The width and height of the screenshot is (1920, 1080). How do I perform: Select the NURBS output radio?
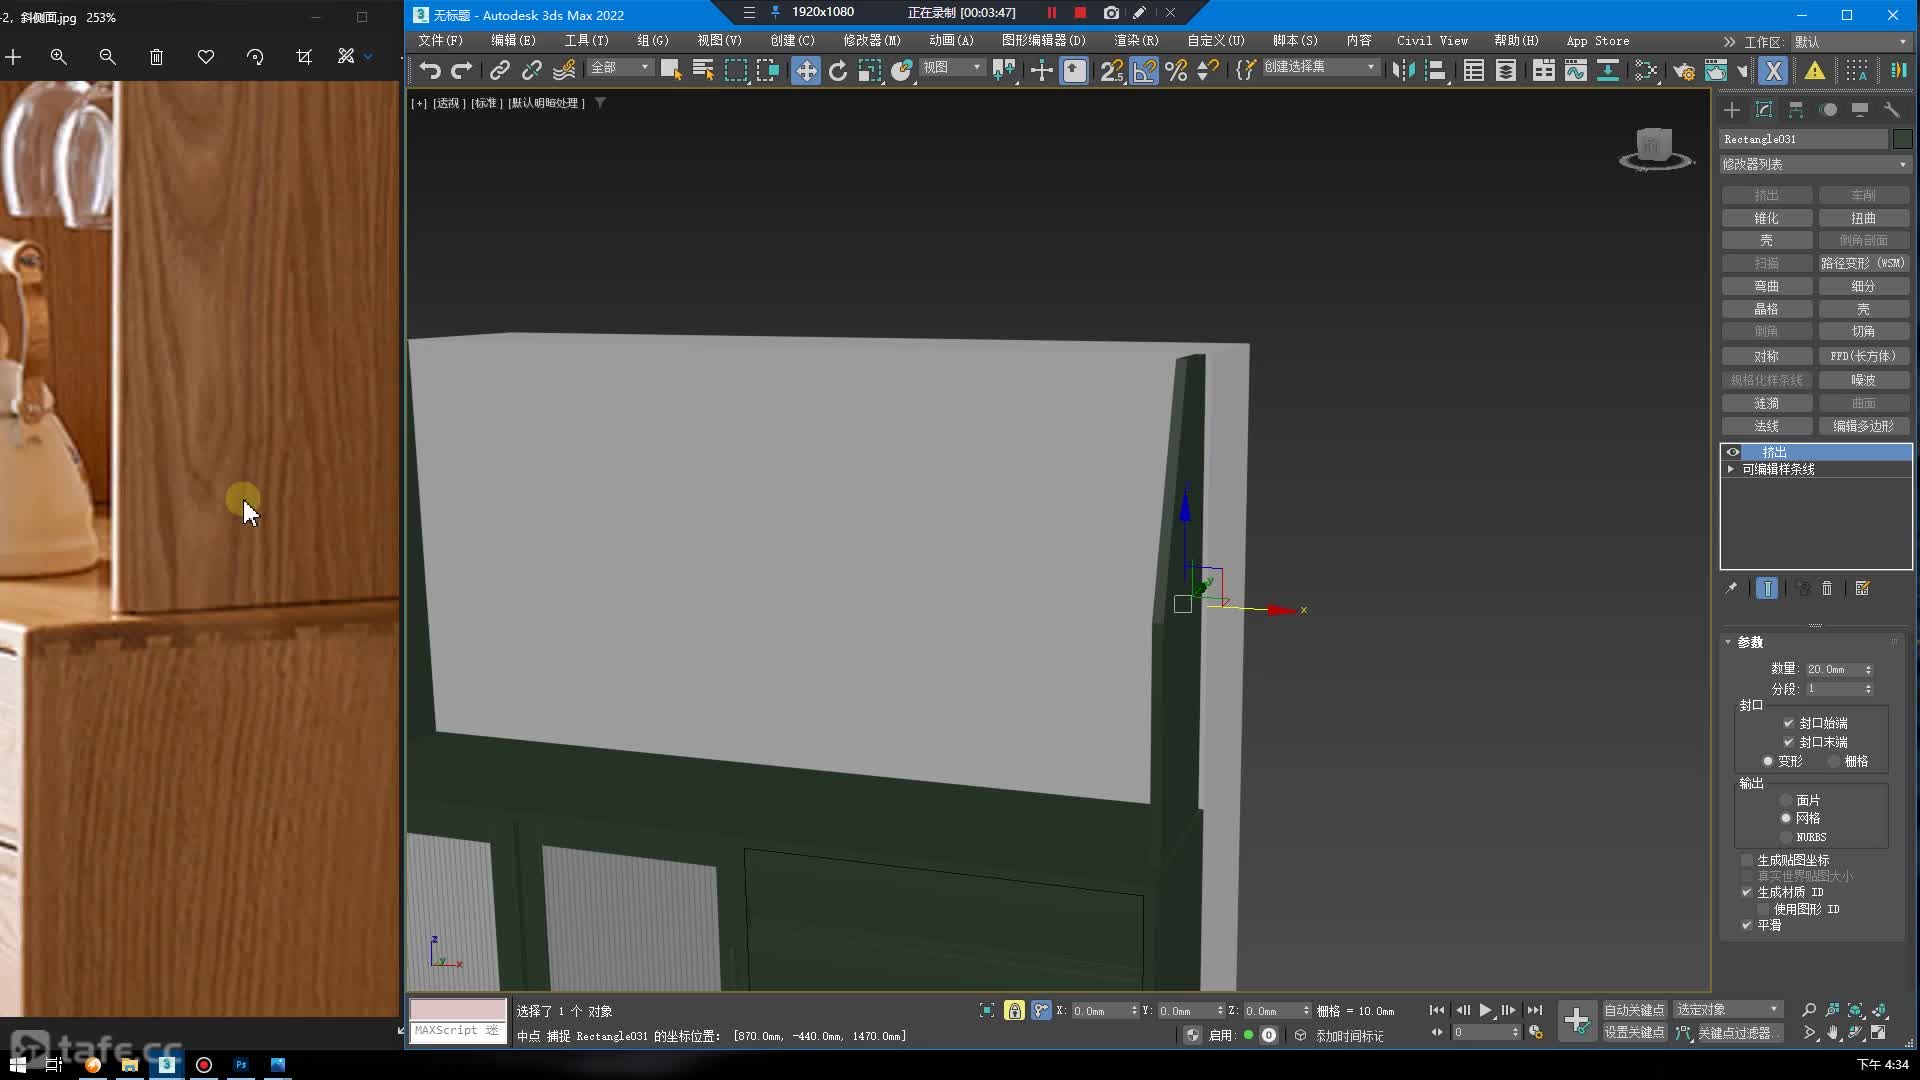(x=1786, y=837)
